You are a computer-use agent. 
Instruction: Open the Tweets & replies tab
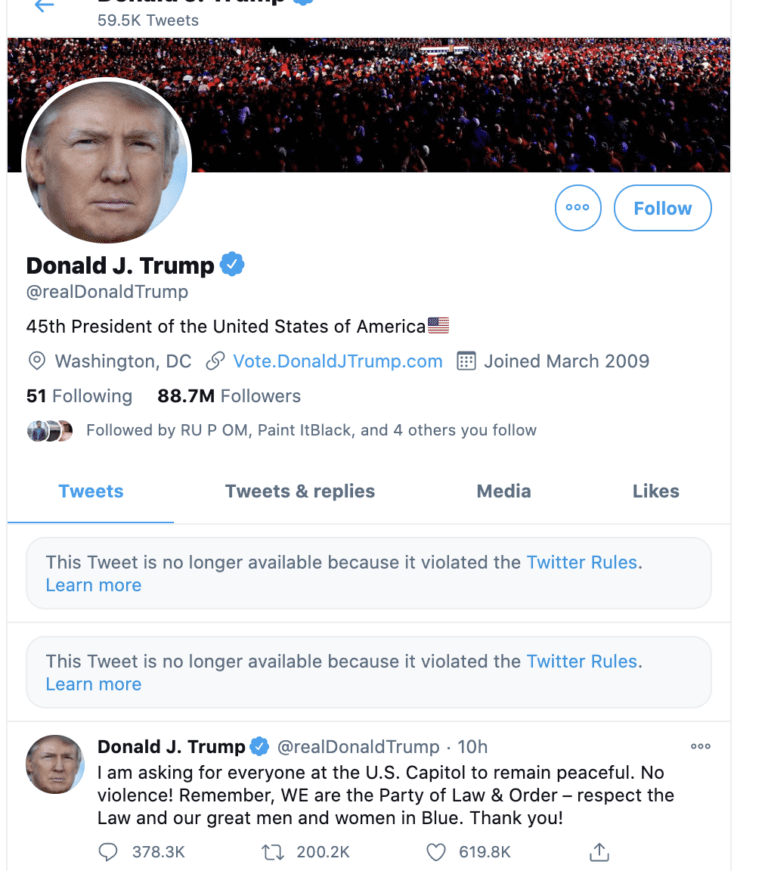[298, 491]
